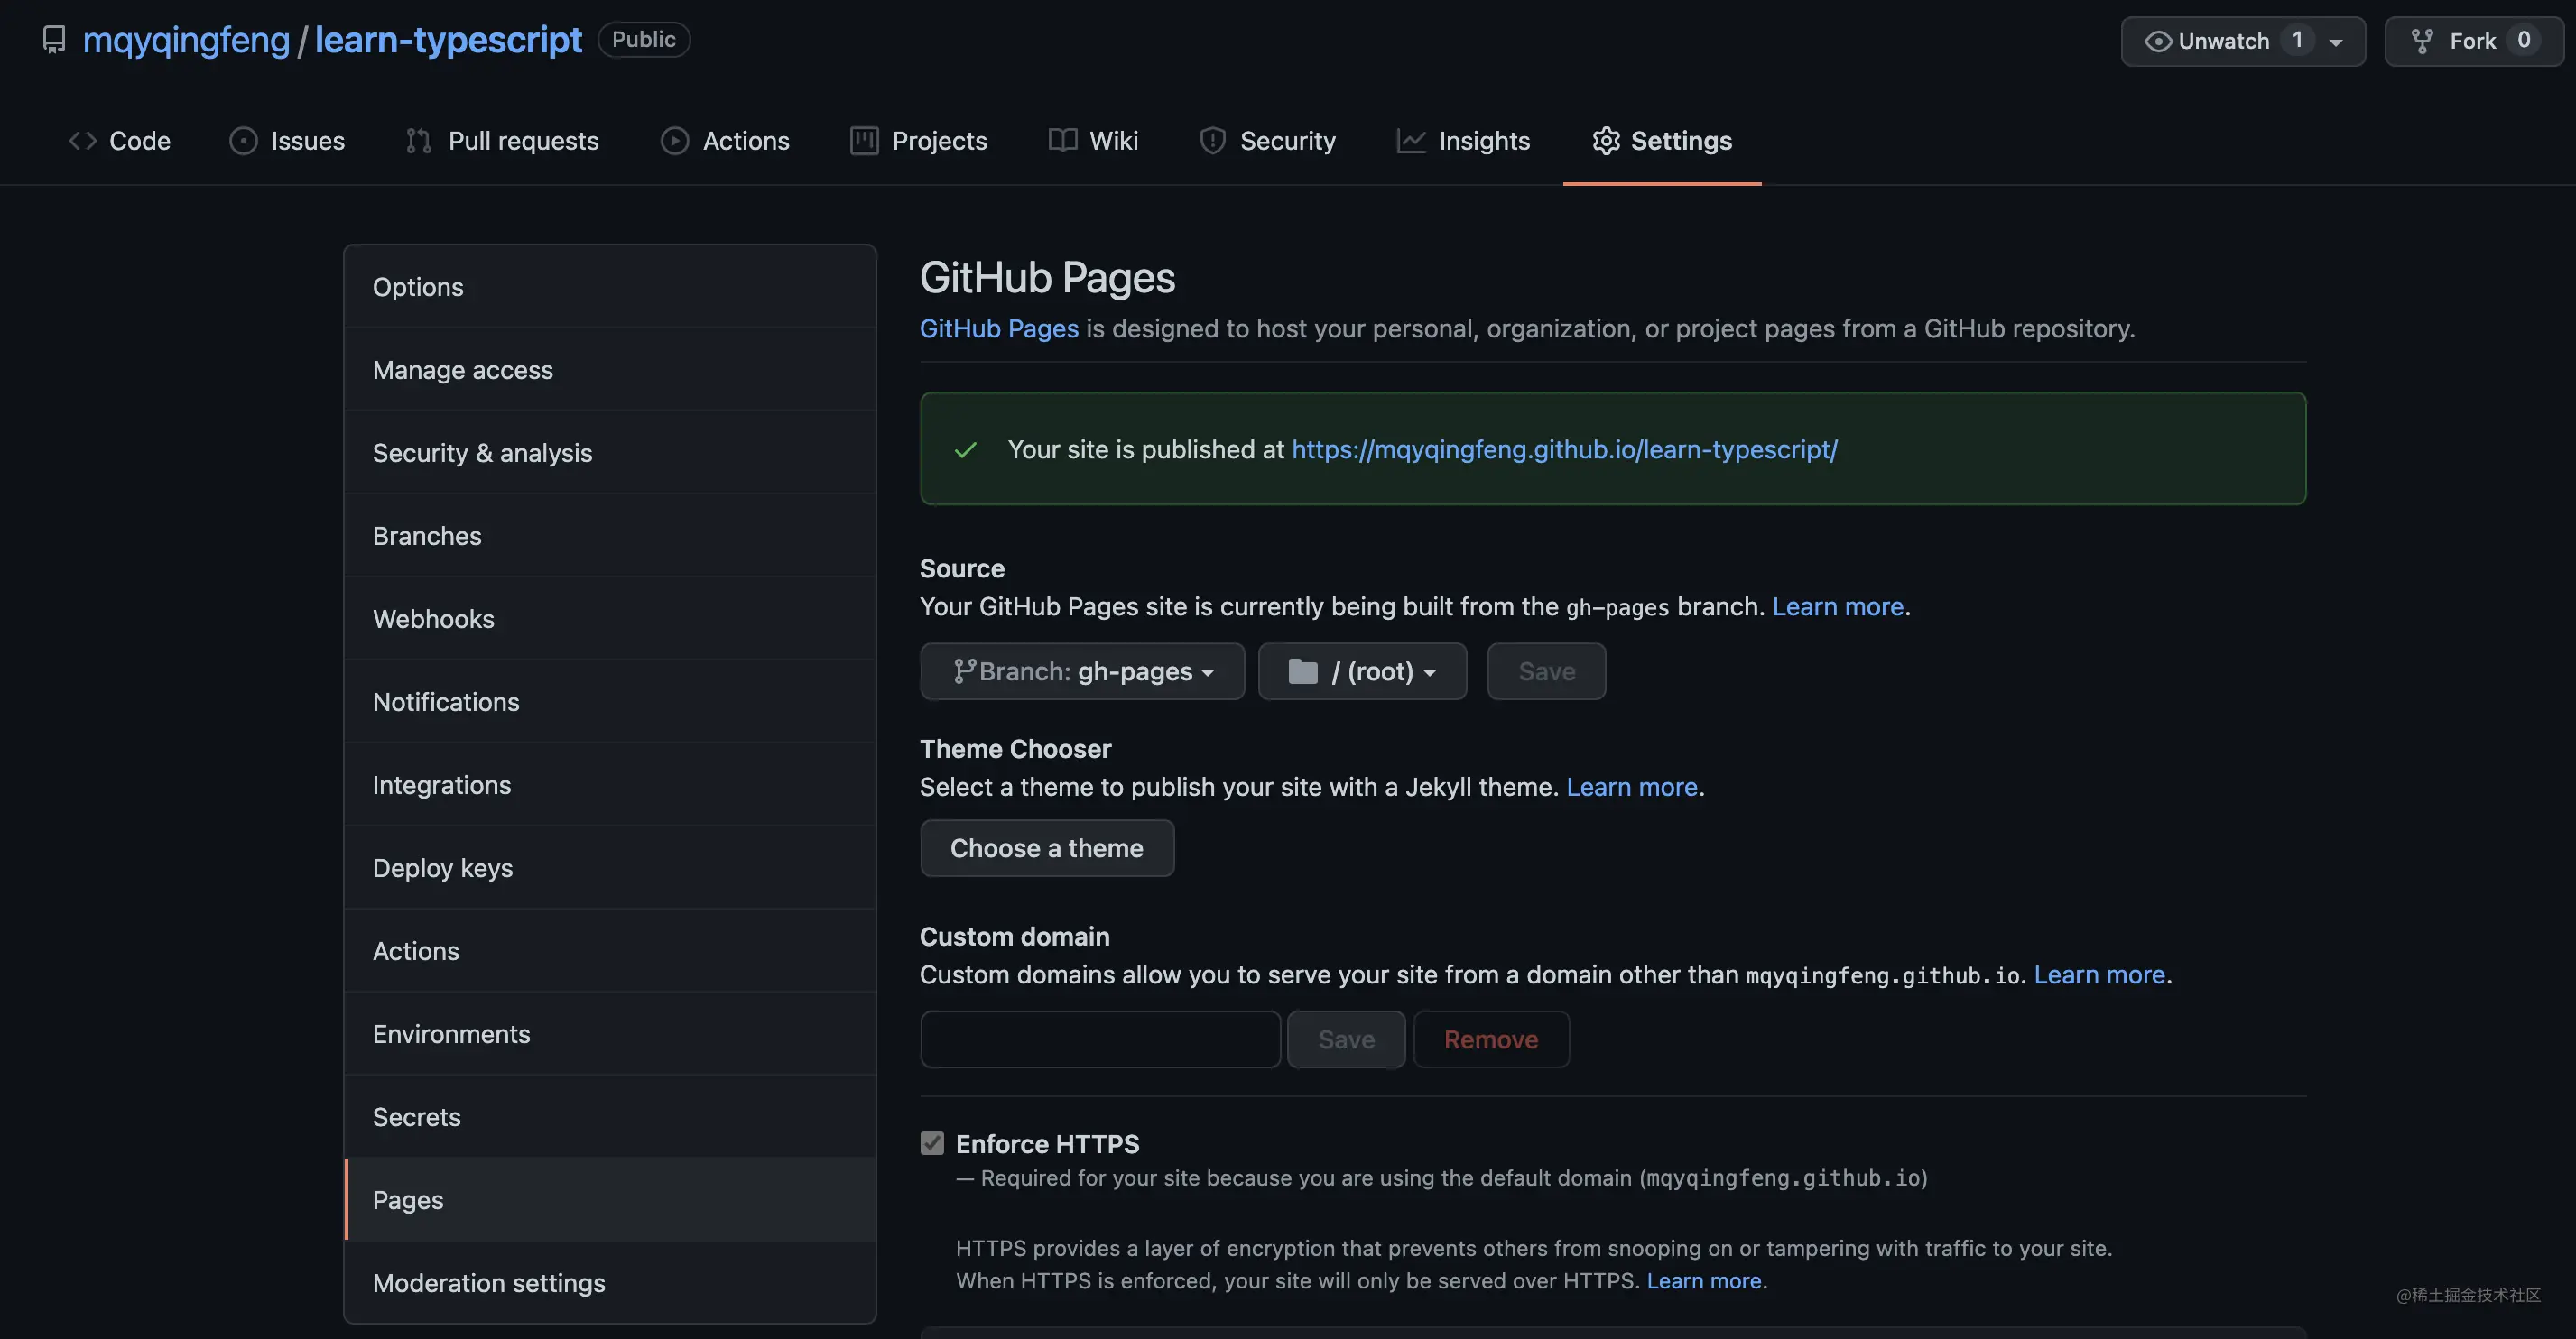Image resolution: width=2576 pixels, height=1339 pixels.
Task: Click the Wiki book icon
Action: click(1062, 141)
